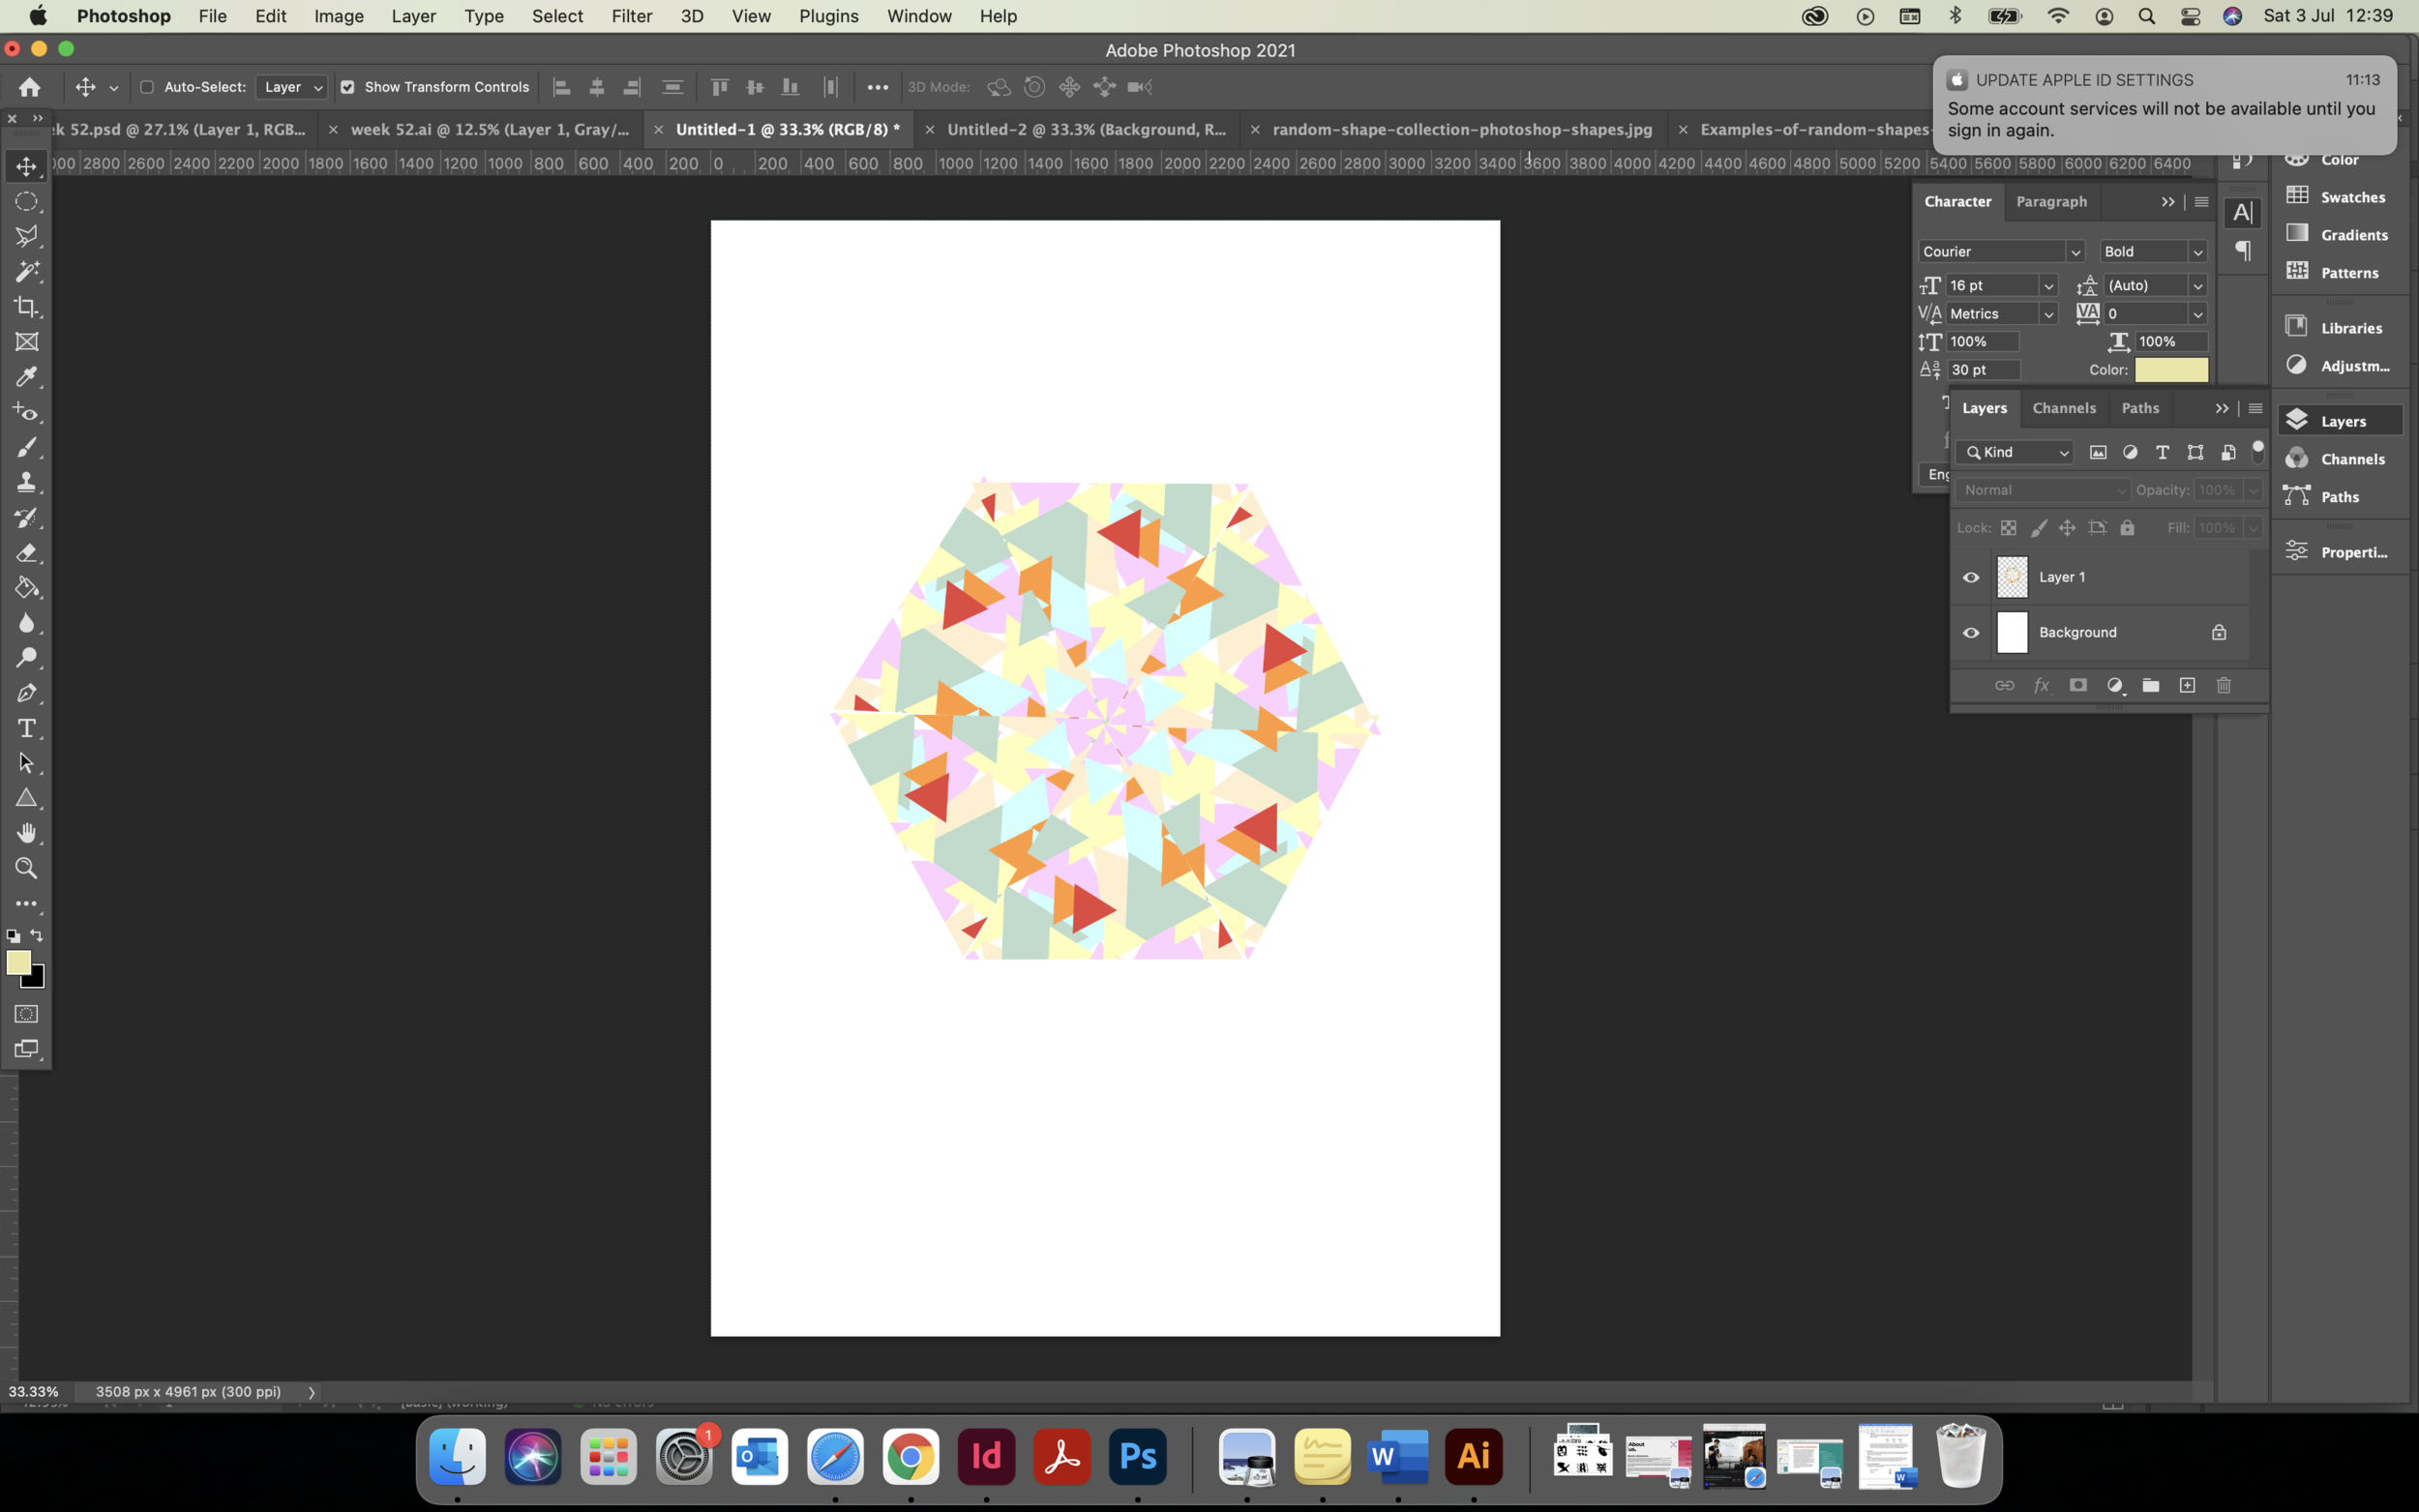Toggle visibility of Background layer
Screen dimensions: 2419x1512
[x=1970, y=633]
